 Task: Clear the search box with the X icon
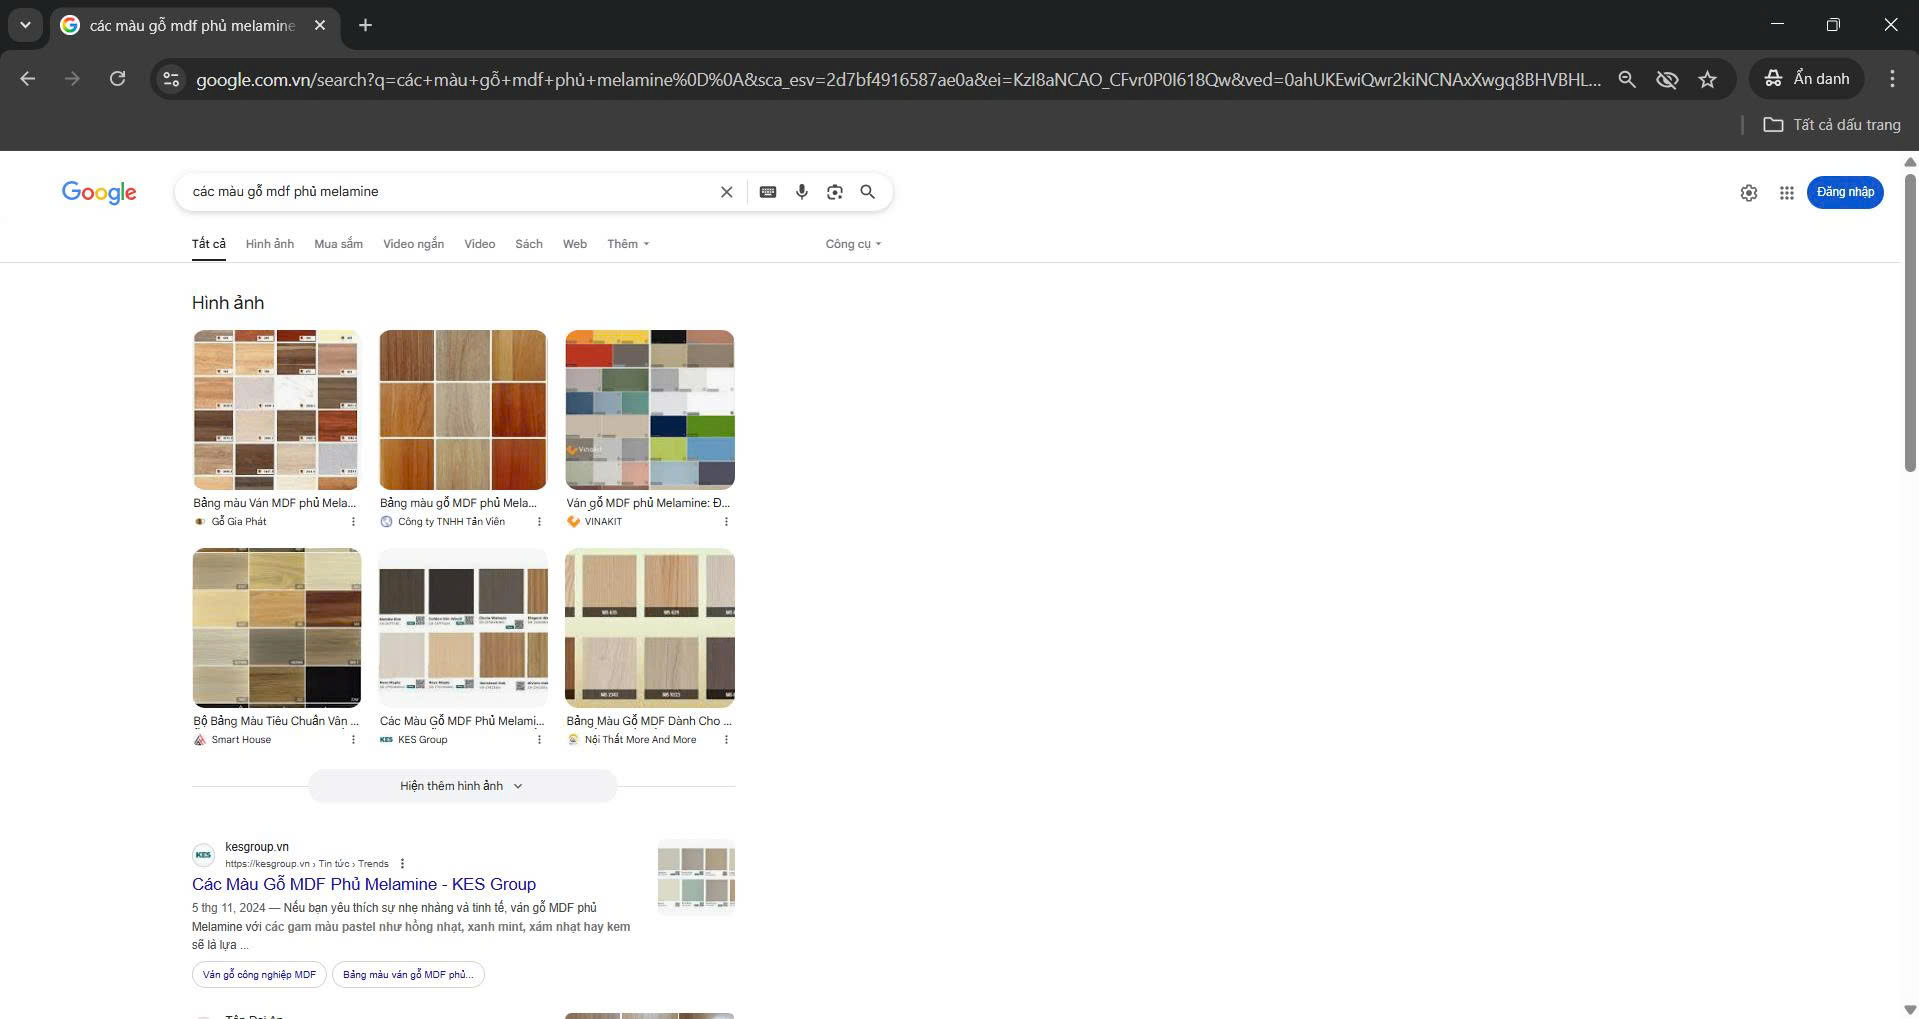point(727,192)
